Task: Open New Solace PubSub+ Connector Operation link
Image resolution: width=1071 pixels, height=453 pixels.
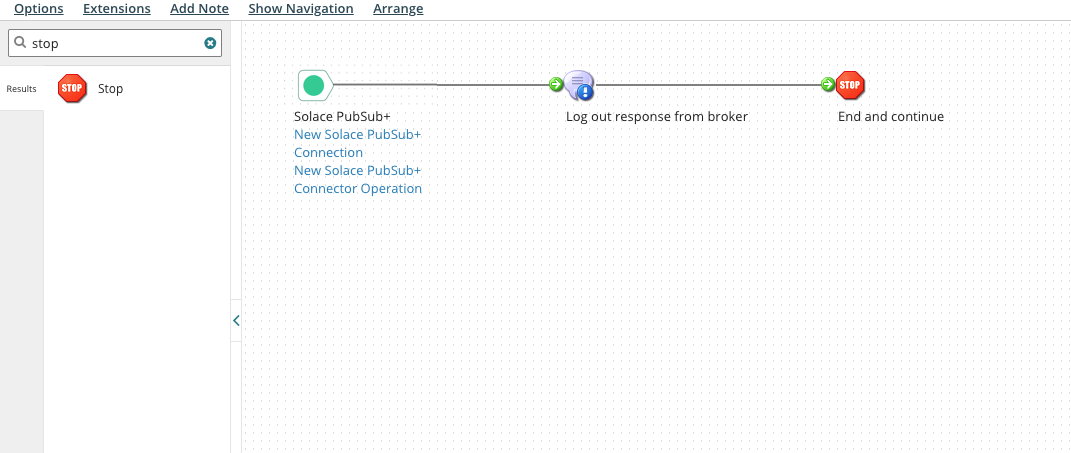Action: click(x=357, y=179)
